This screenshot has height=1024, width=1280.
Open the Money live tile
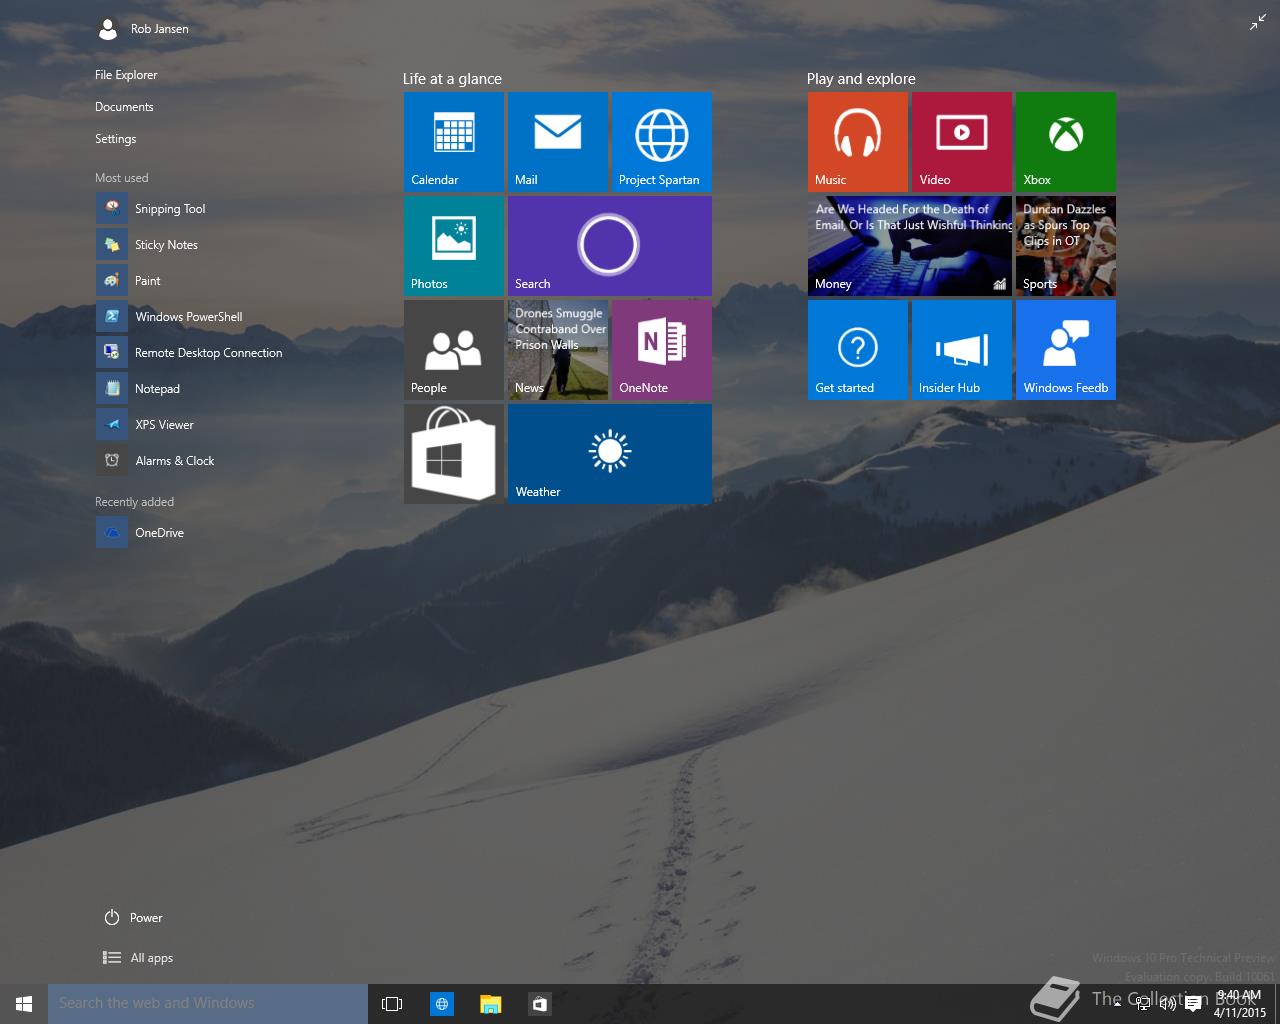[909, 246]
